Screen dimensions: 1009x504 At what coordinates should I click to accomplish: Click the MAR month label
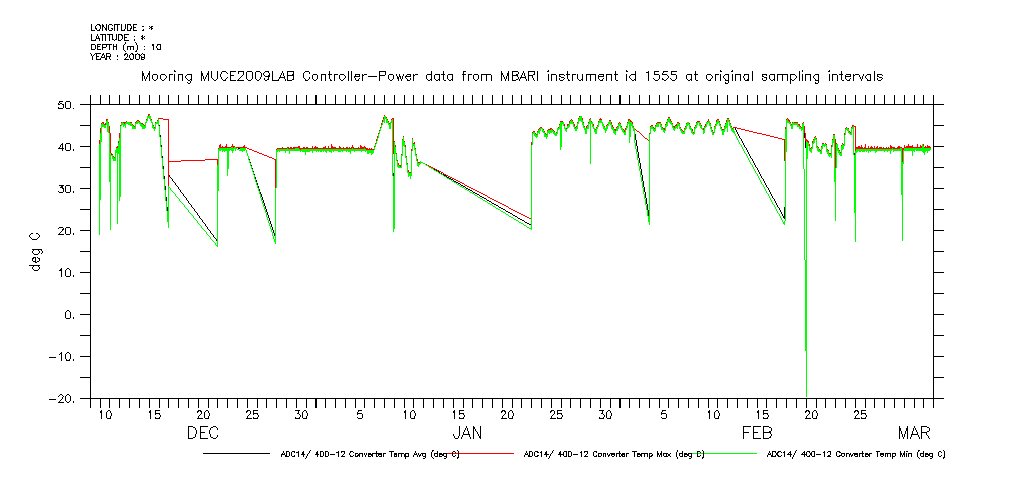coord(914,433)
